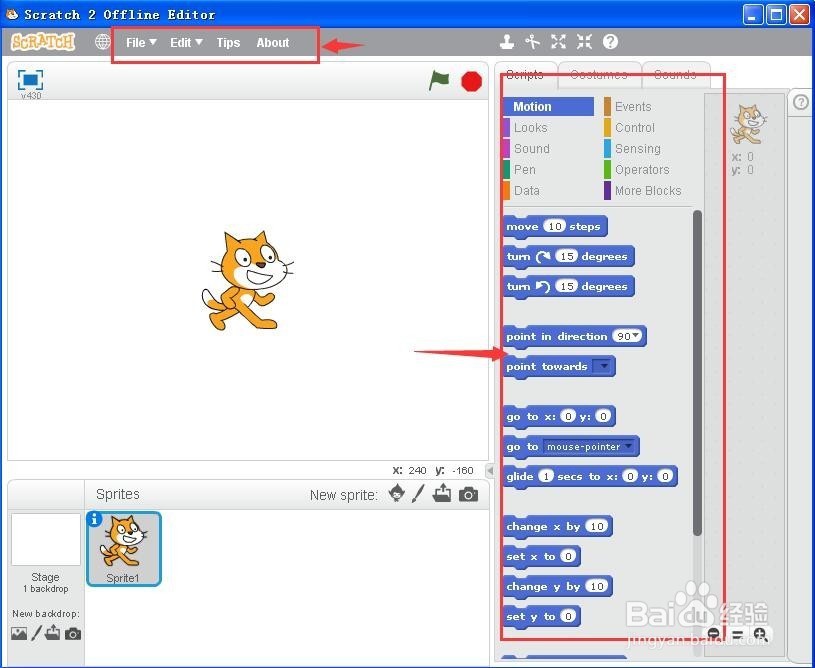Viewport: 815px width, 668px height.
Task: Open the Edit menu
Action: coord(186,43)
